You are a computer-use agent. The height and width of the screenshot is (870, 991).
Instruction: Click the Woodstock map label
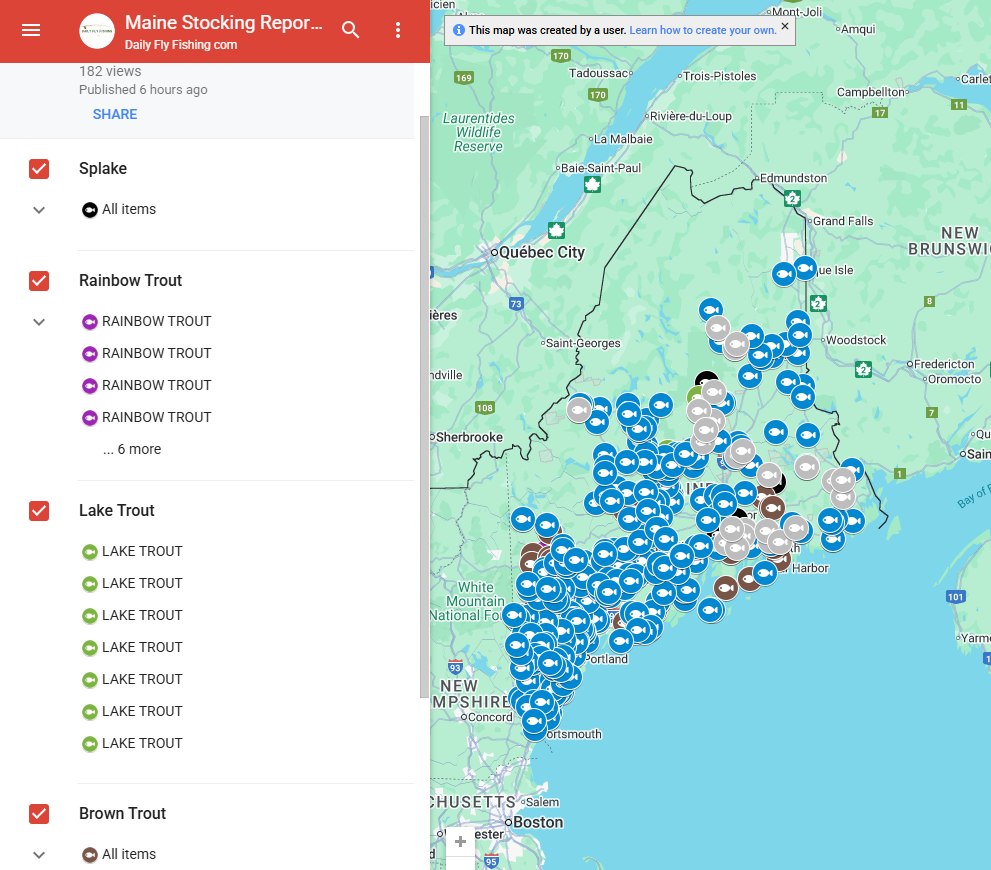856,340
